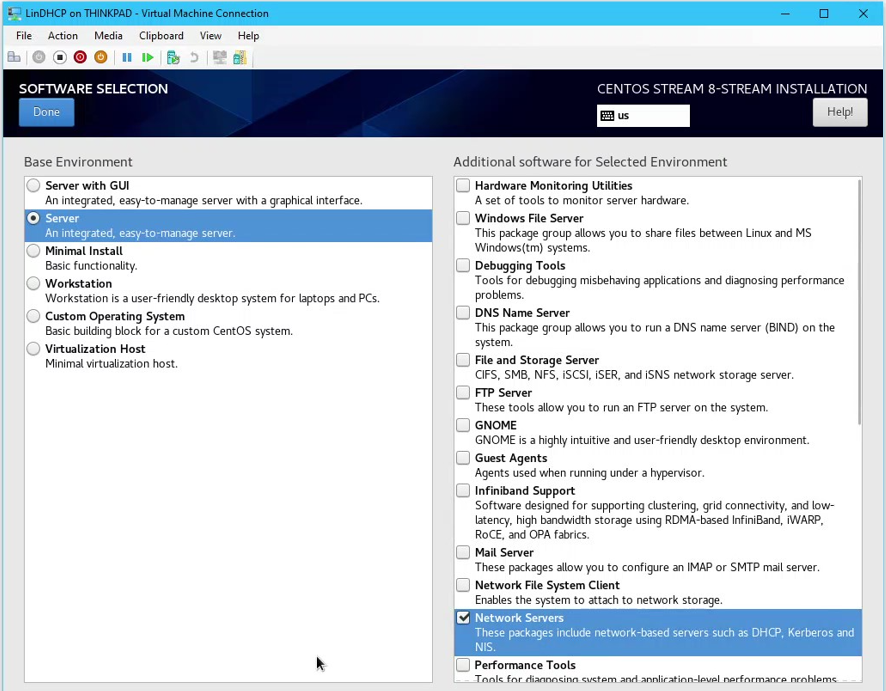Turn off the VM with stop icon
The width and height of the screenshot is (886, 691).
pos(59,57)
